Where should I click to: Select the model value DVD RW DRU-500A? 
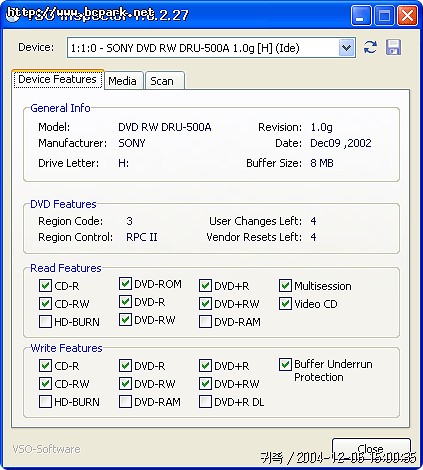point(165,127)
